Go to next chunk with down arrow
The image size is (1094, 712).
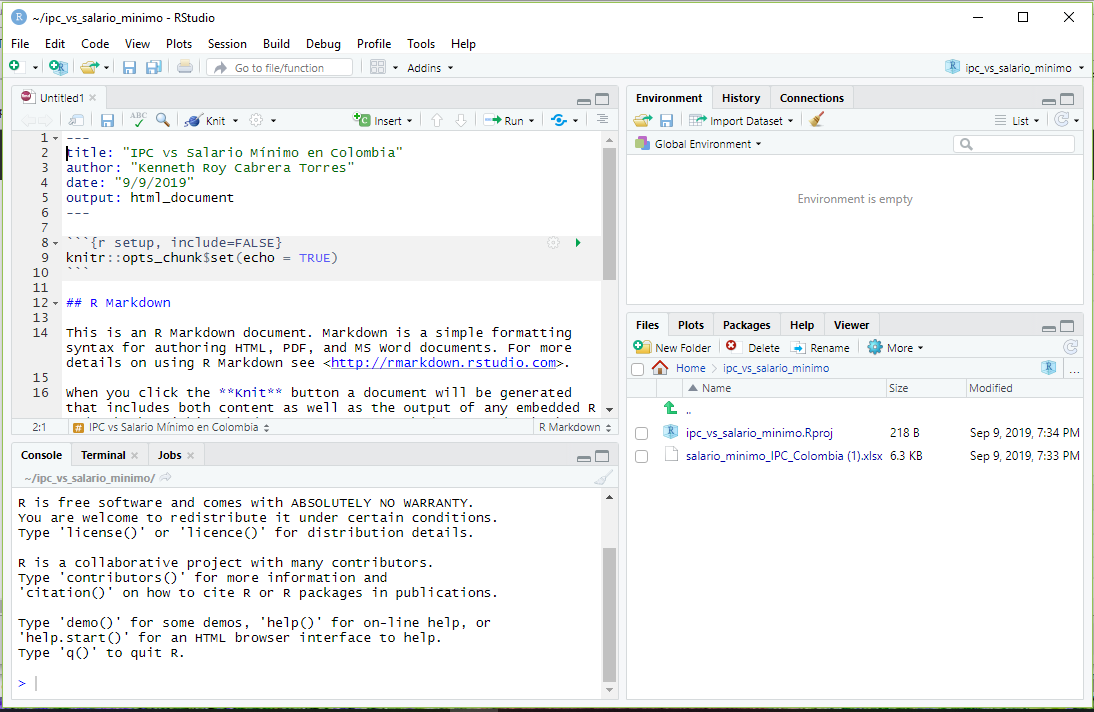click(x=460, y=120)
